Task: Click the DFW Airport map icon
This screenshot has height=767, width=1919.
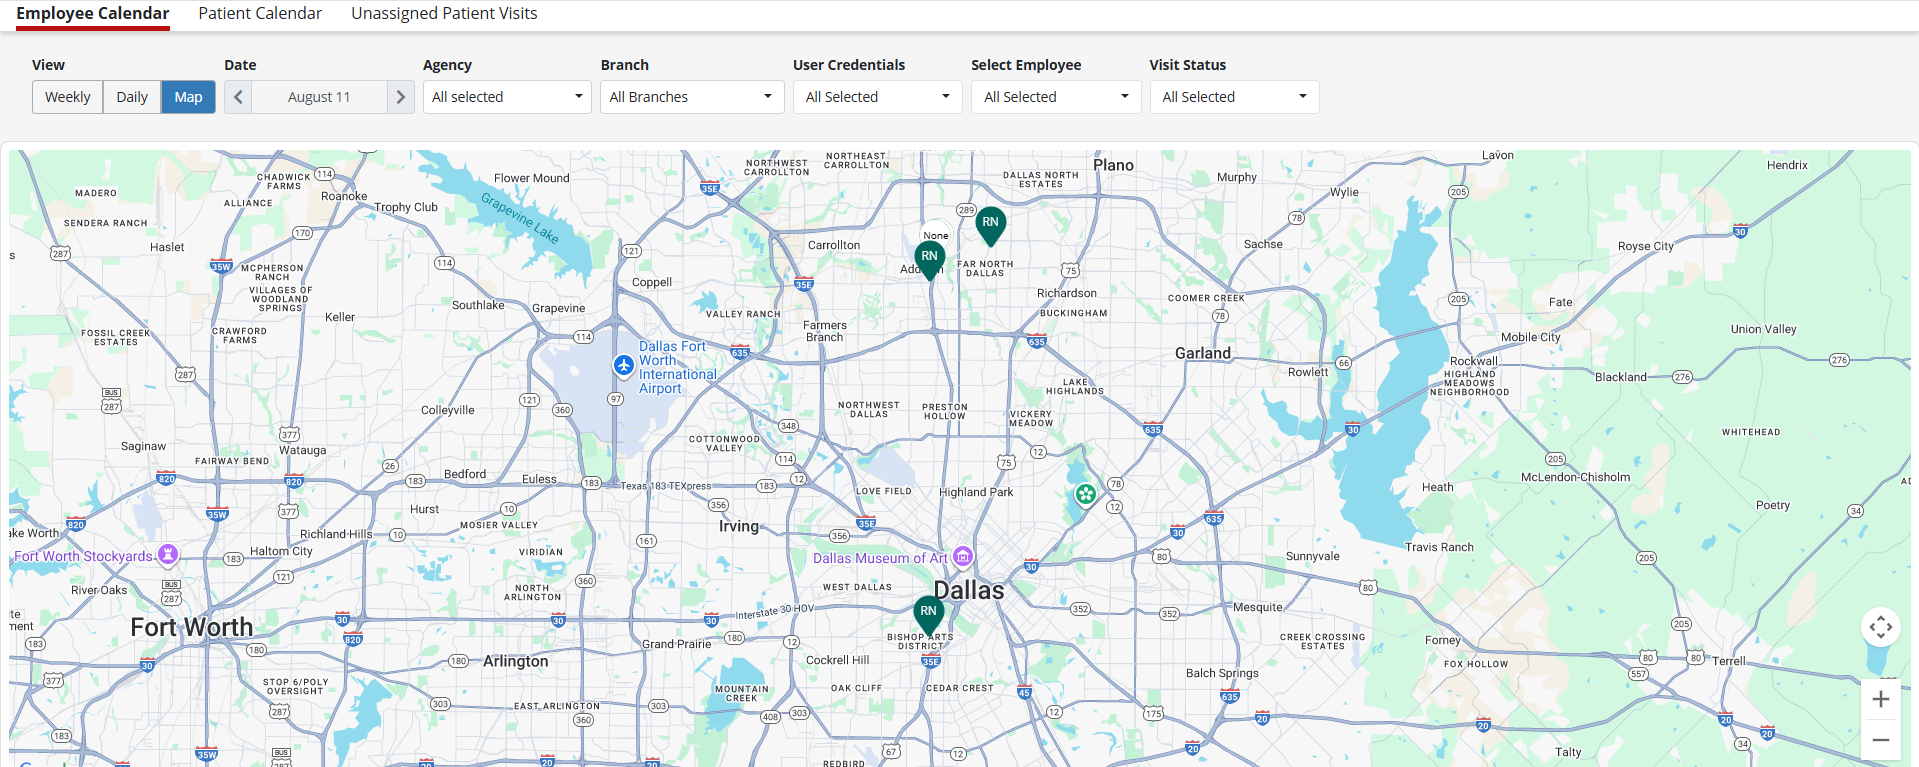Action: [x=624, y=366]
